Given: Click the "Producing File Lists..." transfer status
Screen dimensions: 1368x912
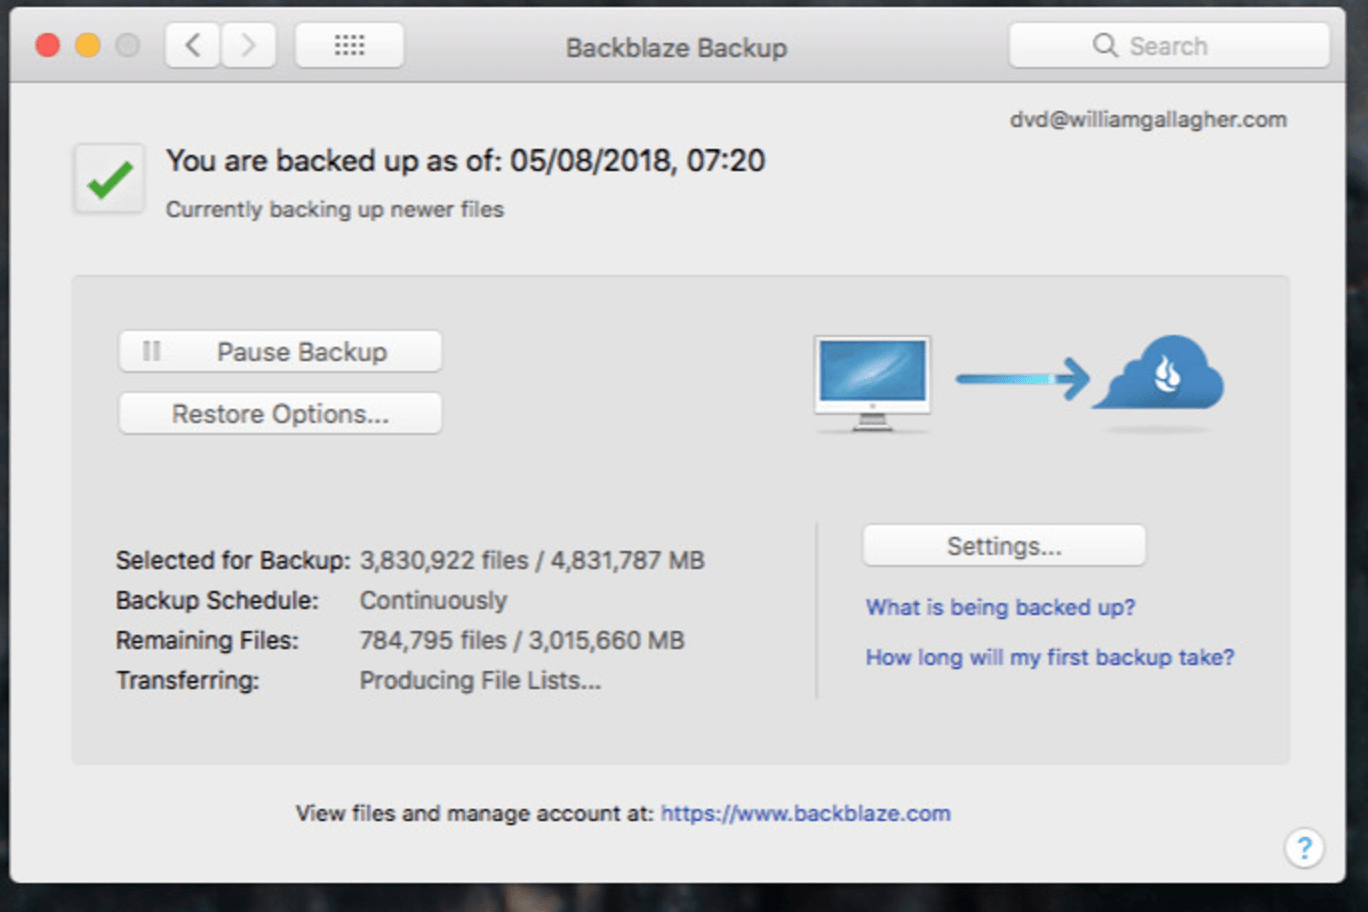Looking at the screenshot, I should (x=480, y=681).
